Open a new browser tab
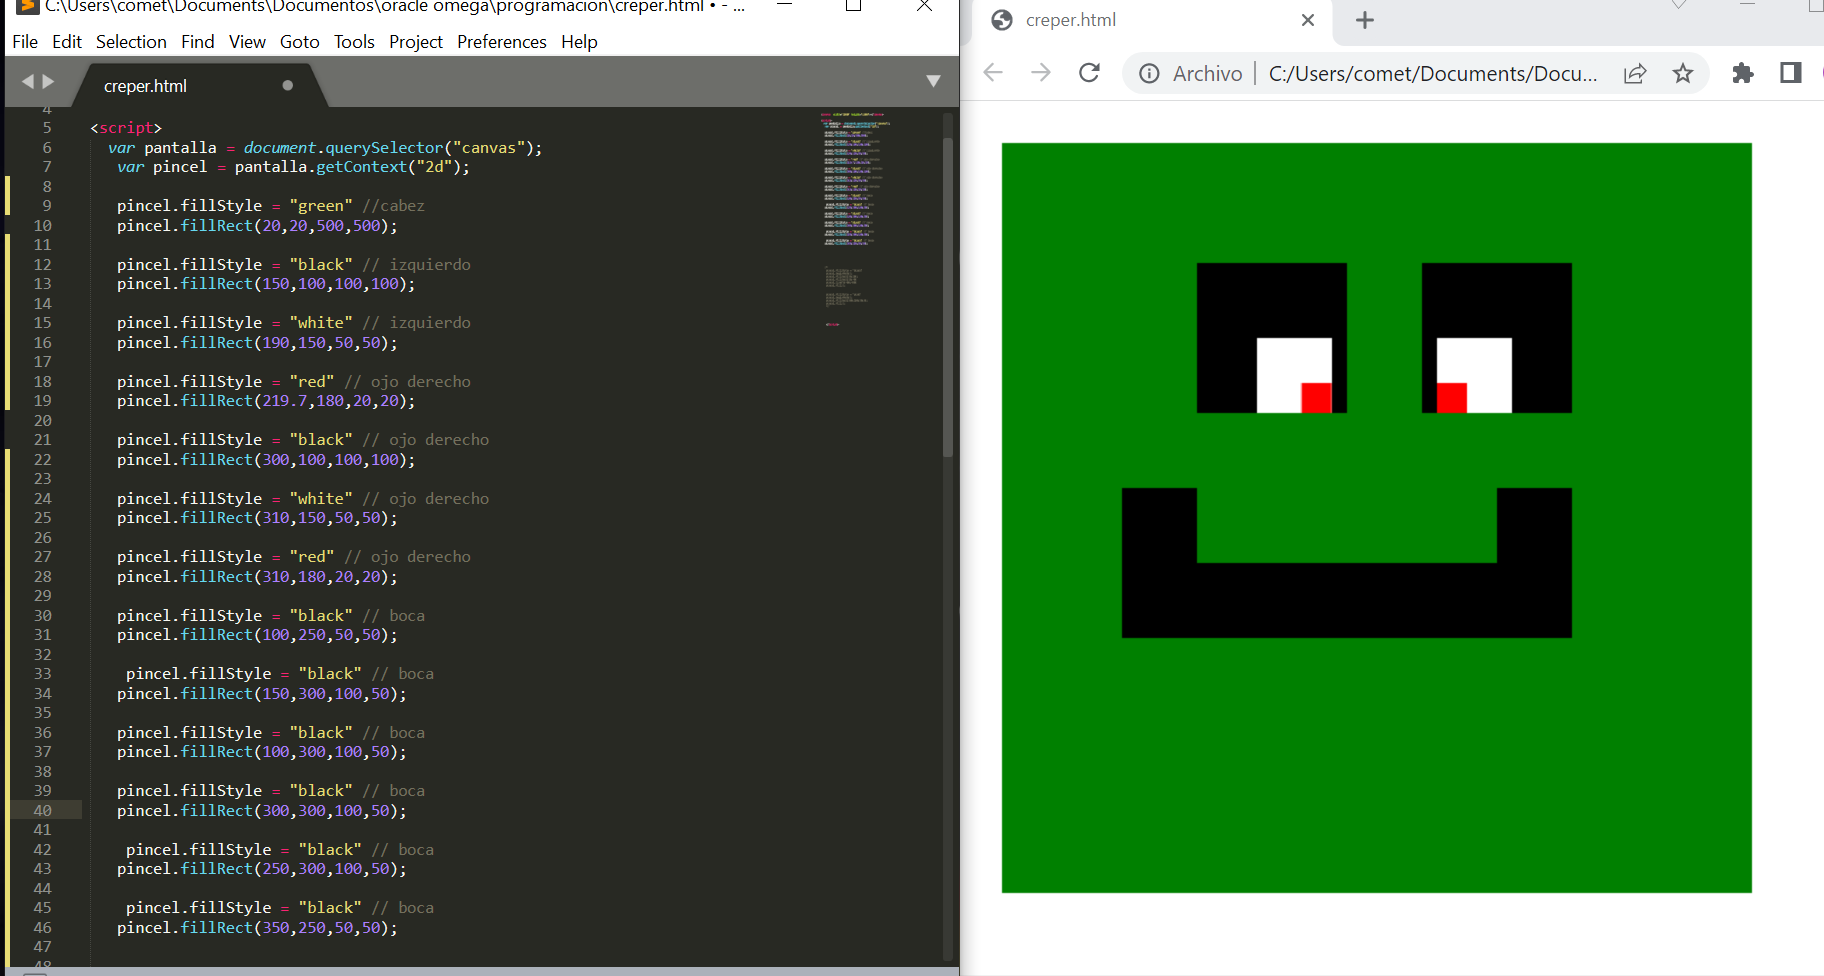 pos(1365,20)
